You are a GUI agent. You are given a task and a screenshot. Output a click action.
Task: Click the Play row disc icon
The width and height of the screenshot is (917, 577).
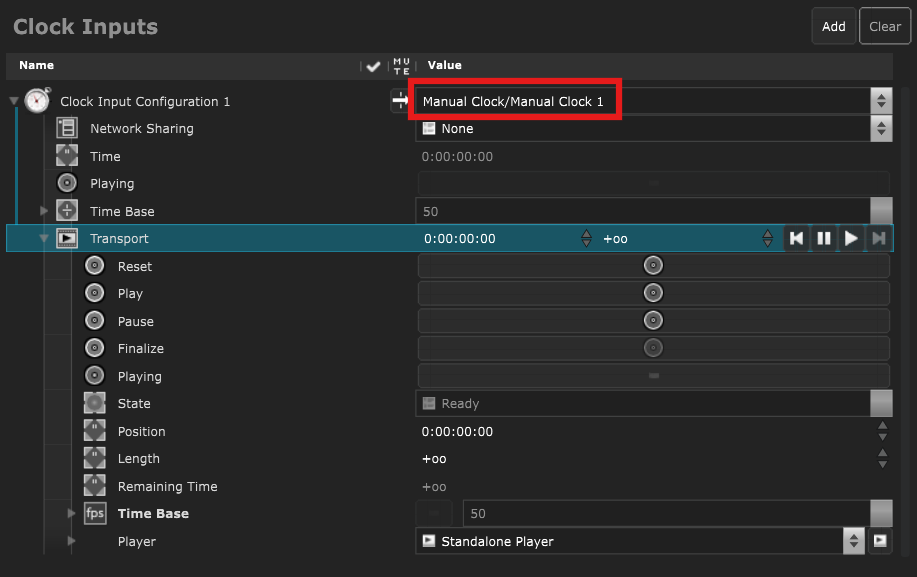94,293
